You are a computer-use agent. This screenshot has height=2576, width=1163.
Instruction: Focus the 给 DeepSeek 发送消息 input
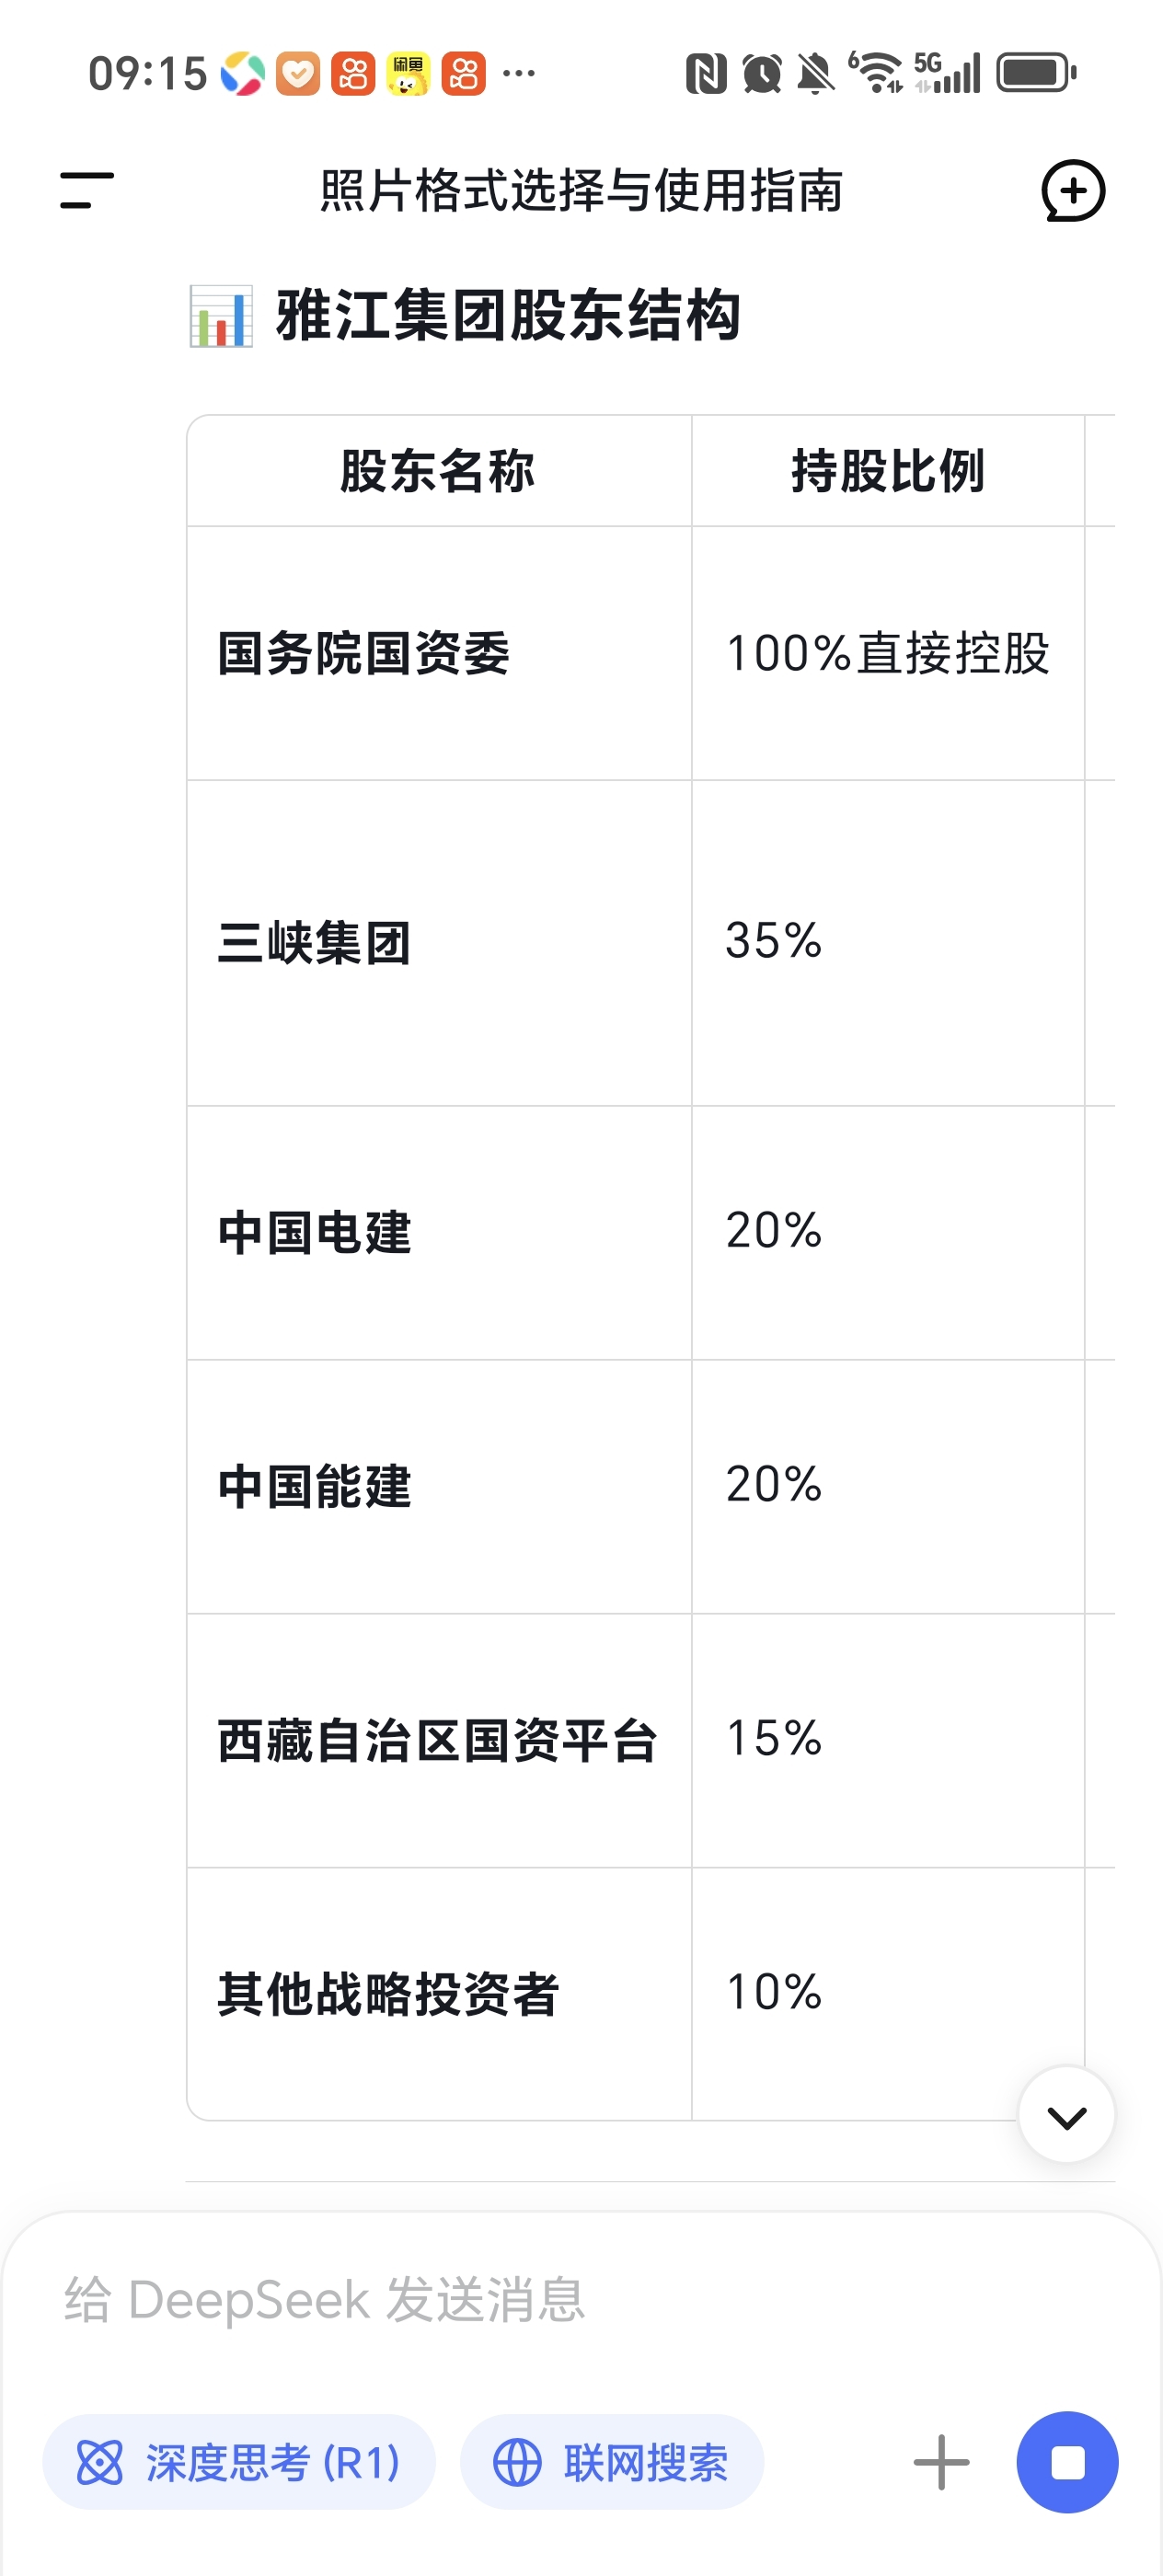tap(581, 2299)
